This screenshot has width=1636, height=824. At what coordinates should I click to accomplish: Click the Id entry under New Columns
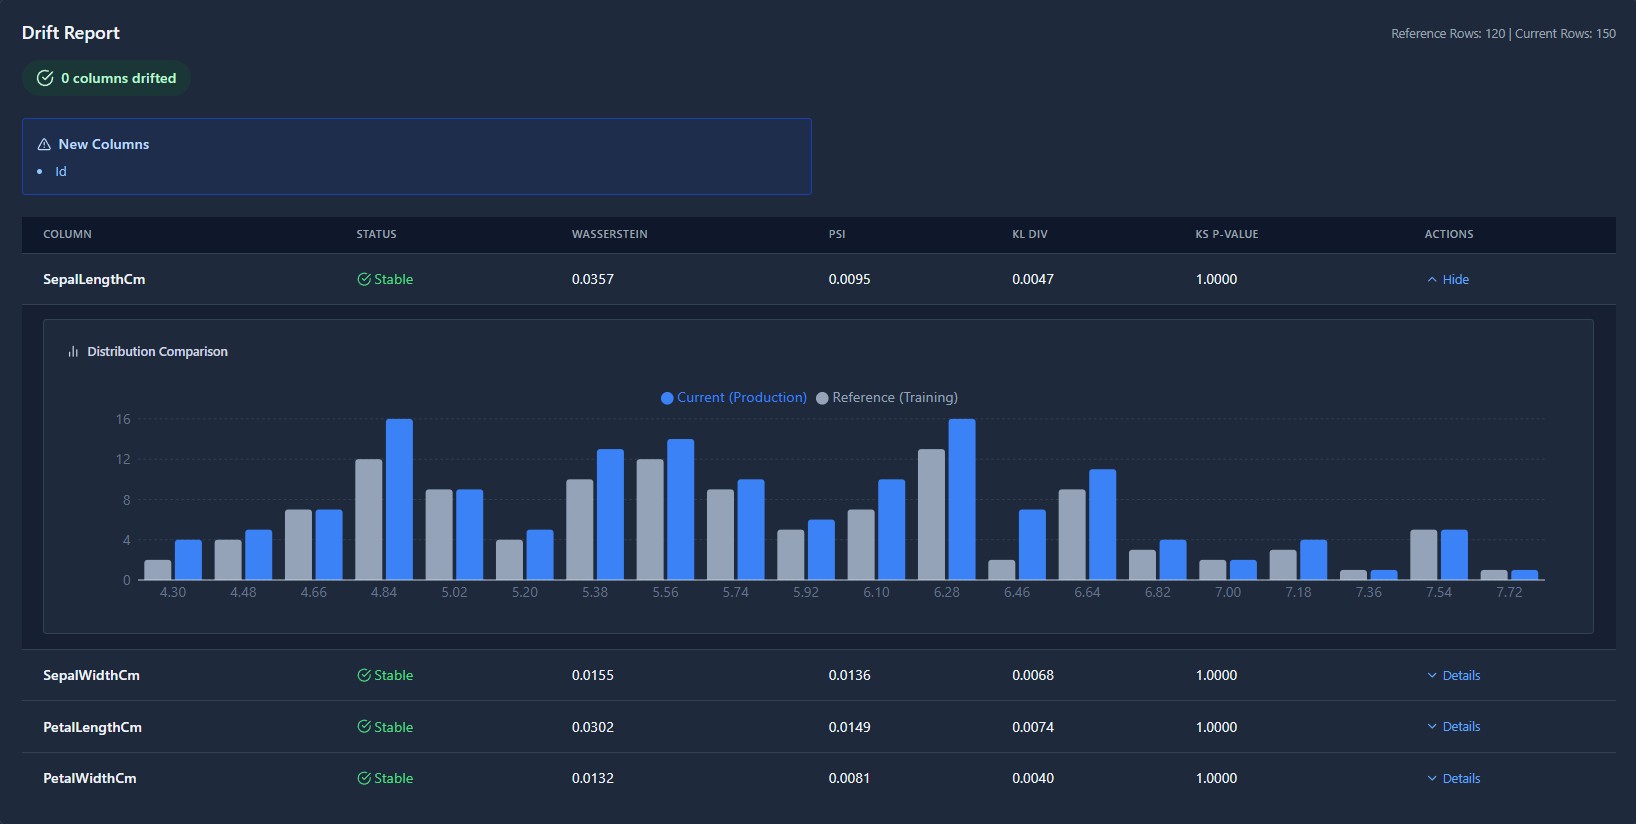click(x=61, y=172)
